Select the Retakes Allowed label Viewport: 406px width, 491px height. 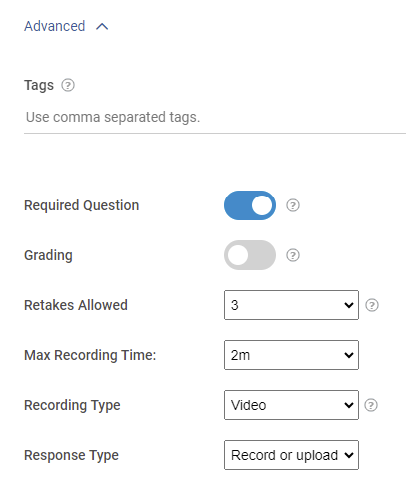[x=76, y=305]
